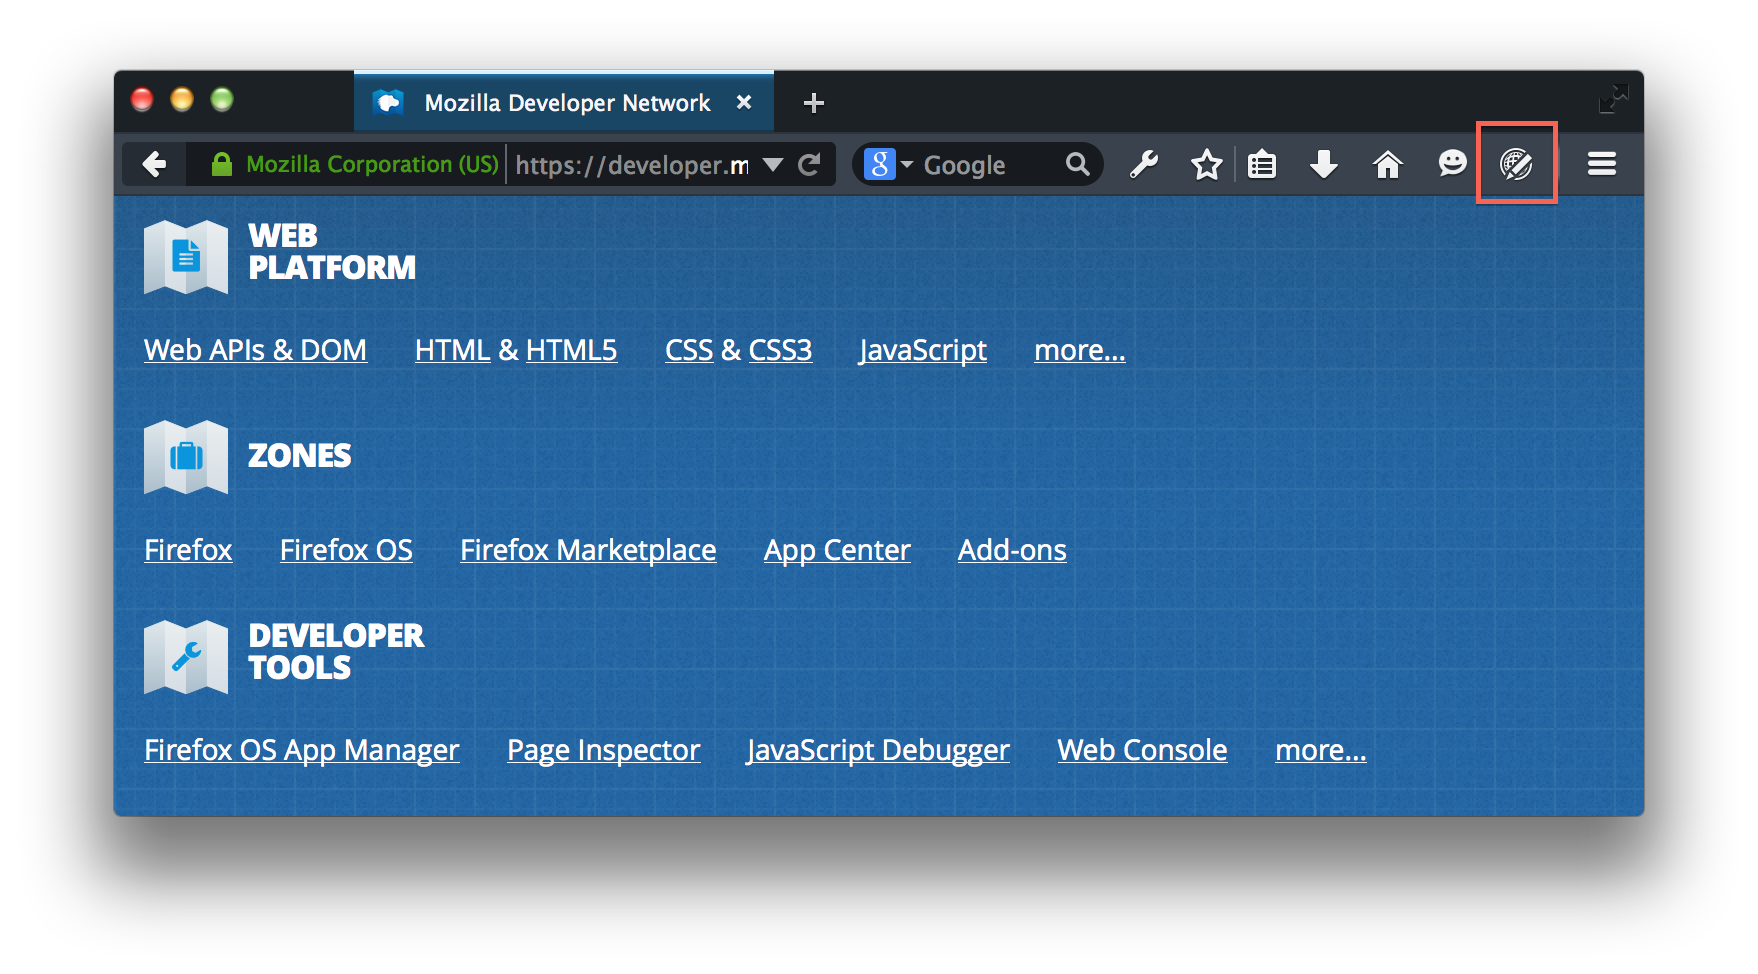The height and width of the screenshot is (974, 1758).
Task: Open the Add-ons link
Action: [1012, 551]
